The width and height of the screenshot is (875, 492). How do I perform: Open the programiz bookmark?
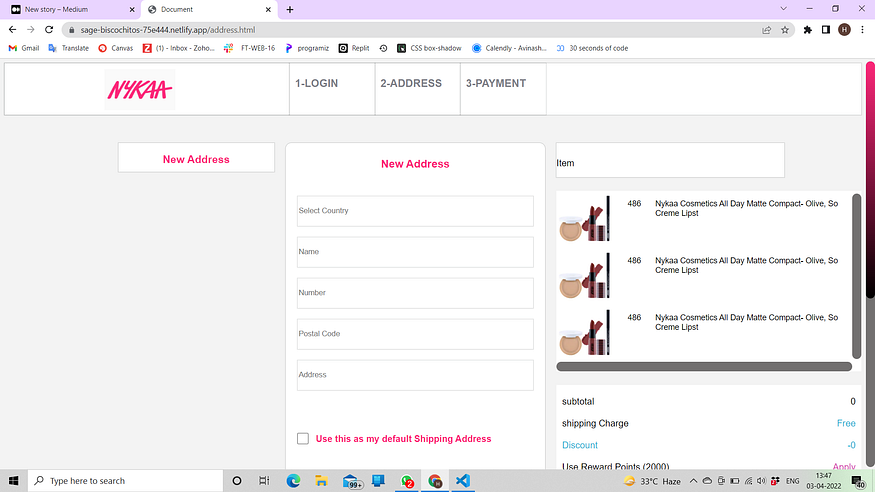[x=307, y=48]
